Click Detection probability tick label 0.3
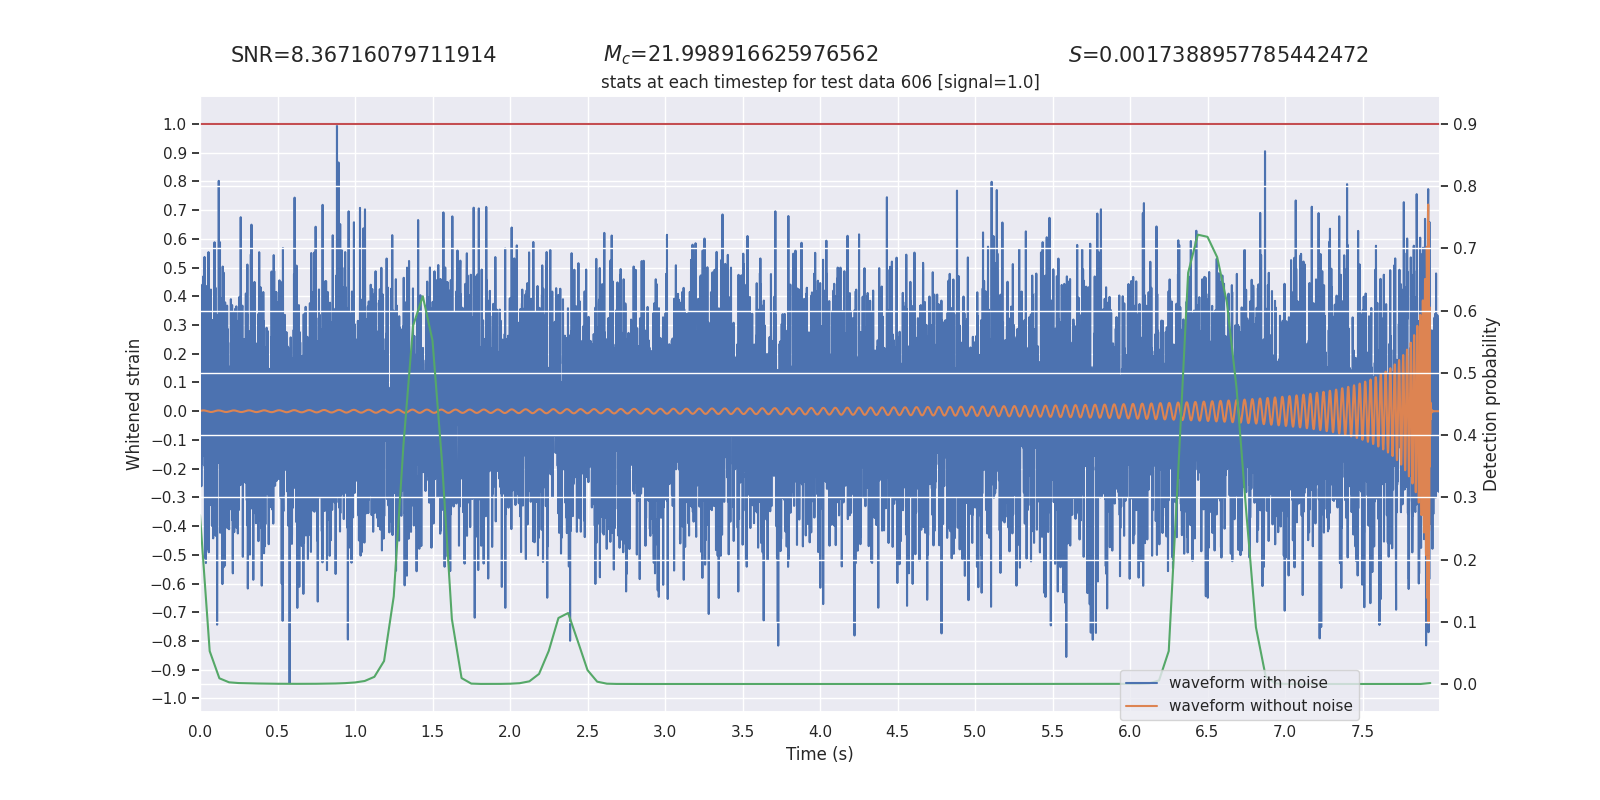Viewport: 1600px width, 800px height. coord(1465,497)
